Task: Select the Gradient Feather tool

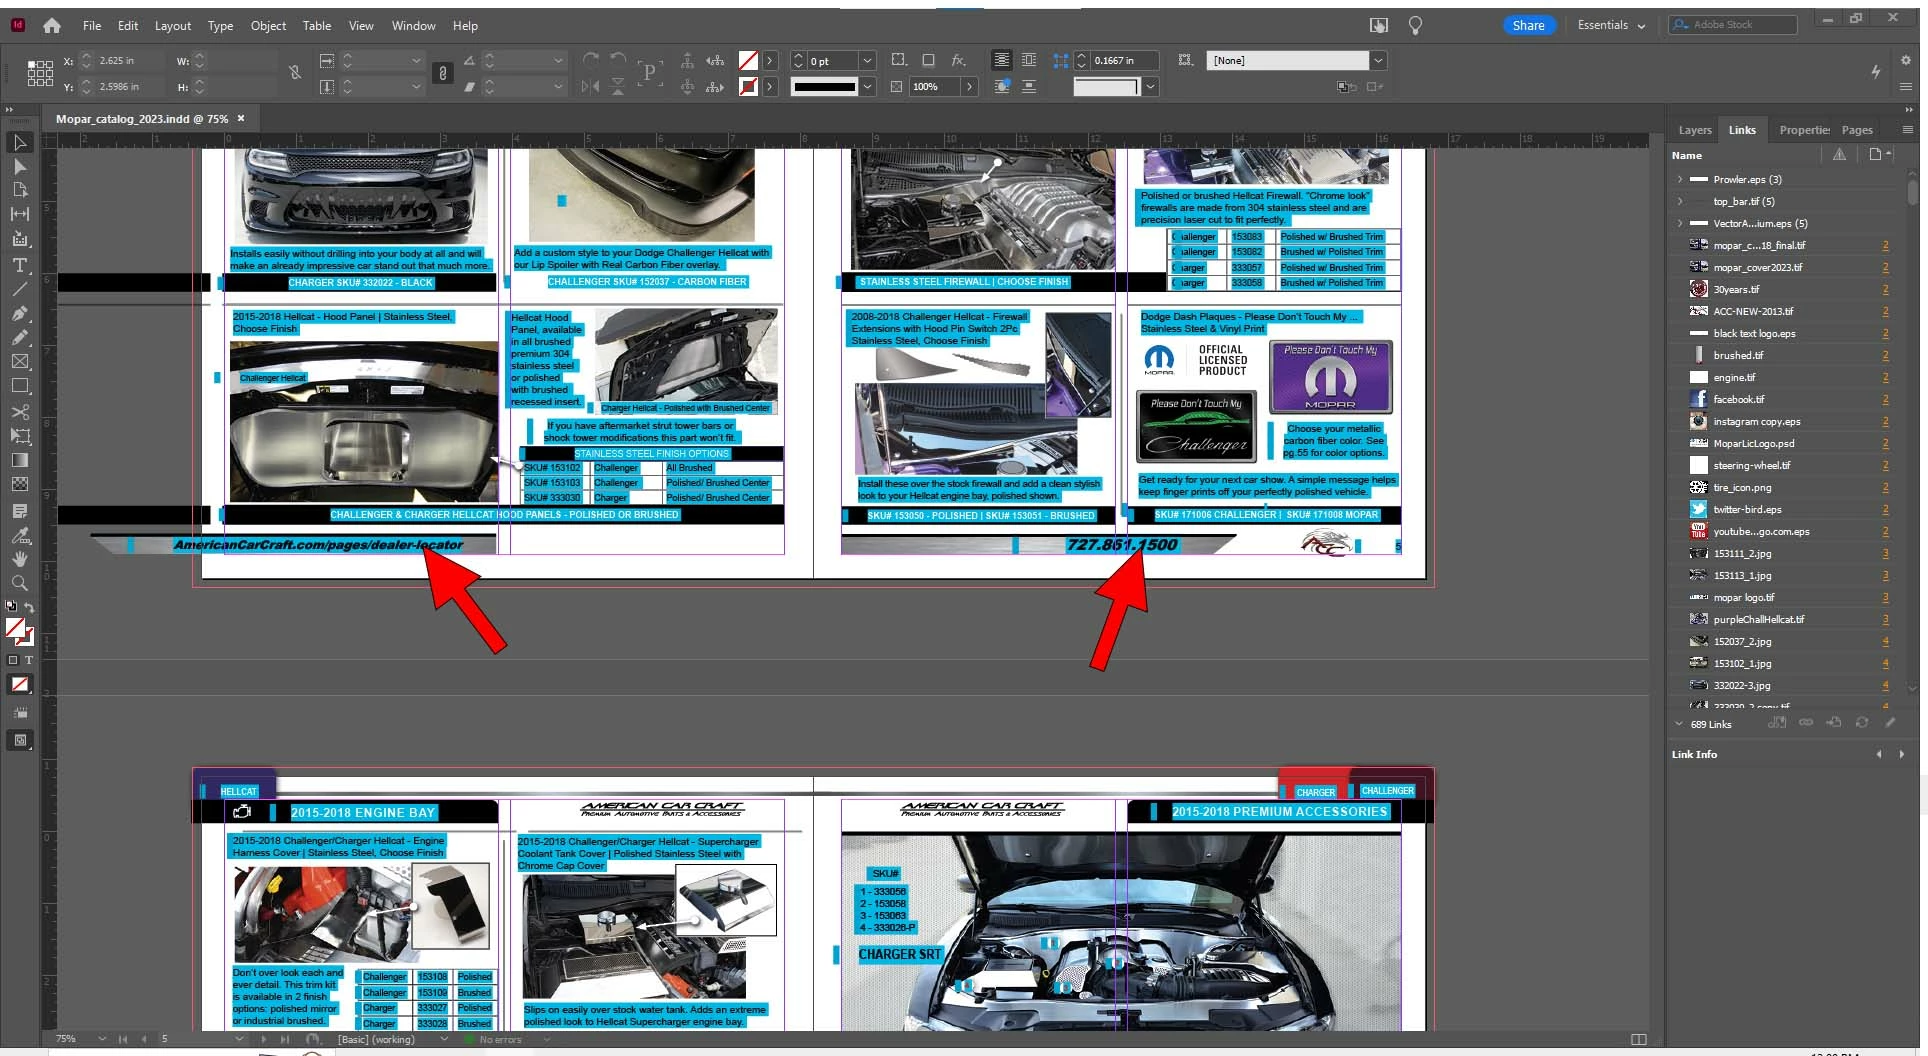Action: [19, 484]
